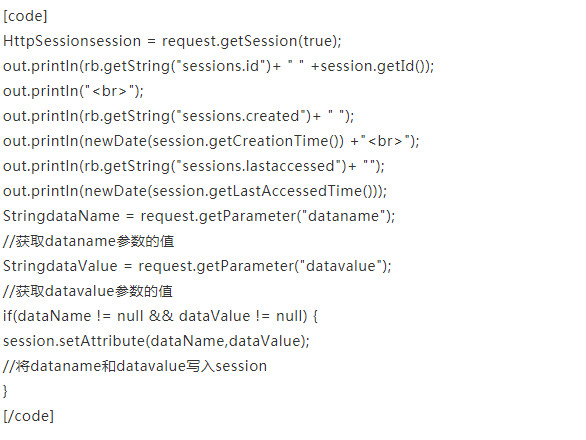The image size is (586, 440).
Task: Click the StringdataValue declaration line
Action: 197,267
